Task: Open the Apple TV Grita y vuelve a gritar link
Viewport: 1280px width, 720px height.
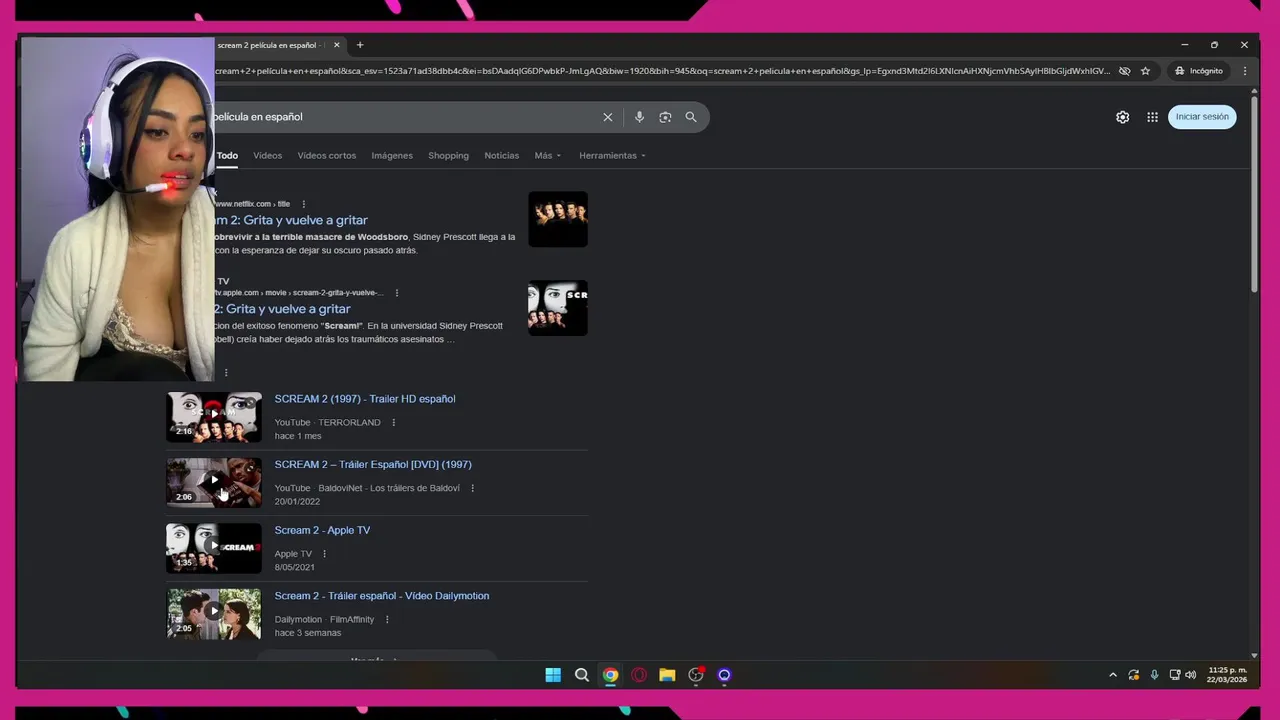Action: (282, 309)
